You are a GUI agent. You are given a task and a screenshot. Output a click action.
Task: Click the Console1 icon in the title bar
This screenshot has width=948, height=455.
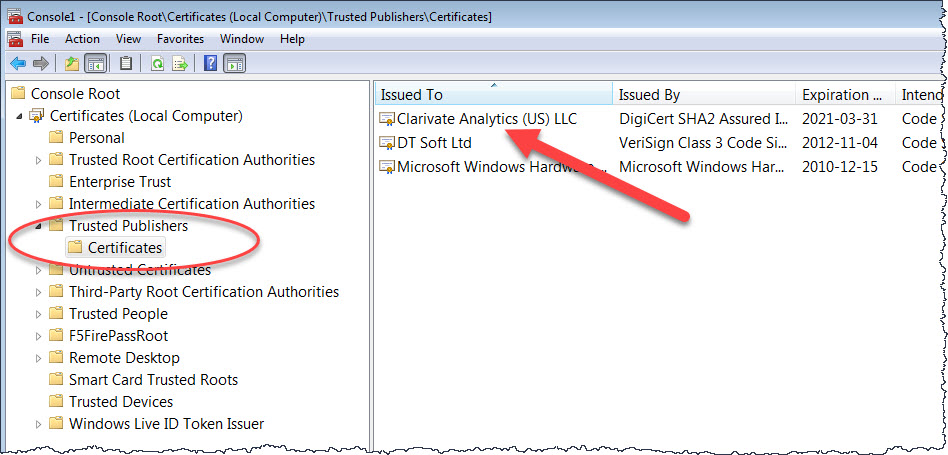[15, 16]
